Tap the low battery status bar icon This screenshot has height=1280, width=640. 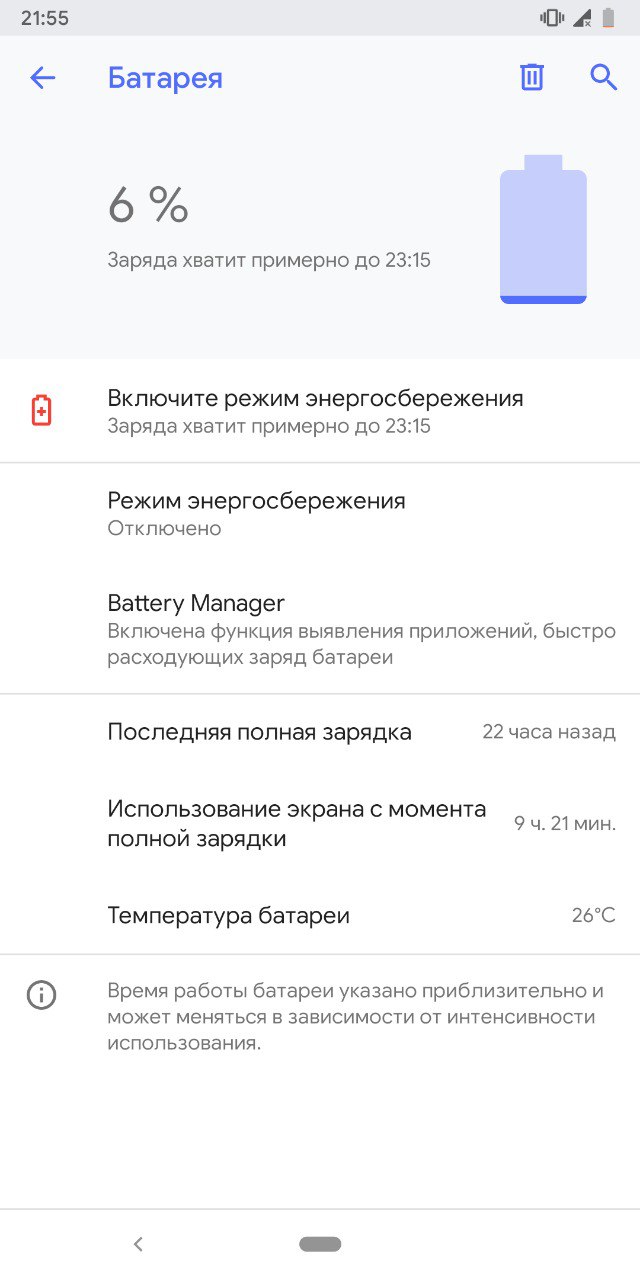pyautogui.click(x=607, y=17)
